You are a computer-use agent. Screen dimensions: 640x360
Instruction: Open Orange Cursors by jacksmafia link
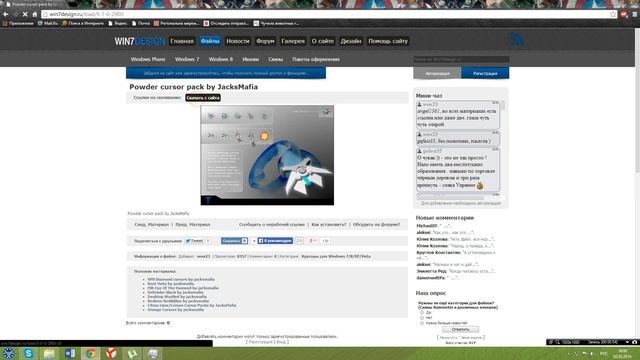176,310
